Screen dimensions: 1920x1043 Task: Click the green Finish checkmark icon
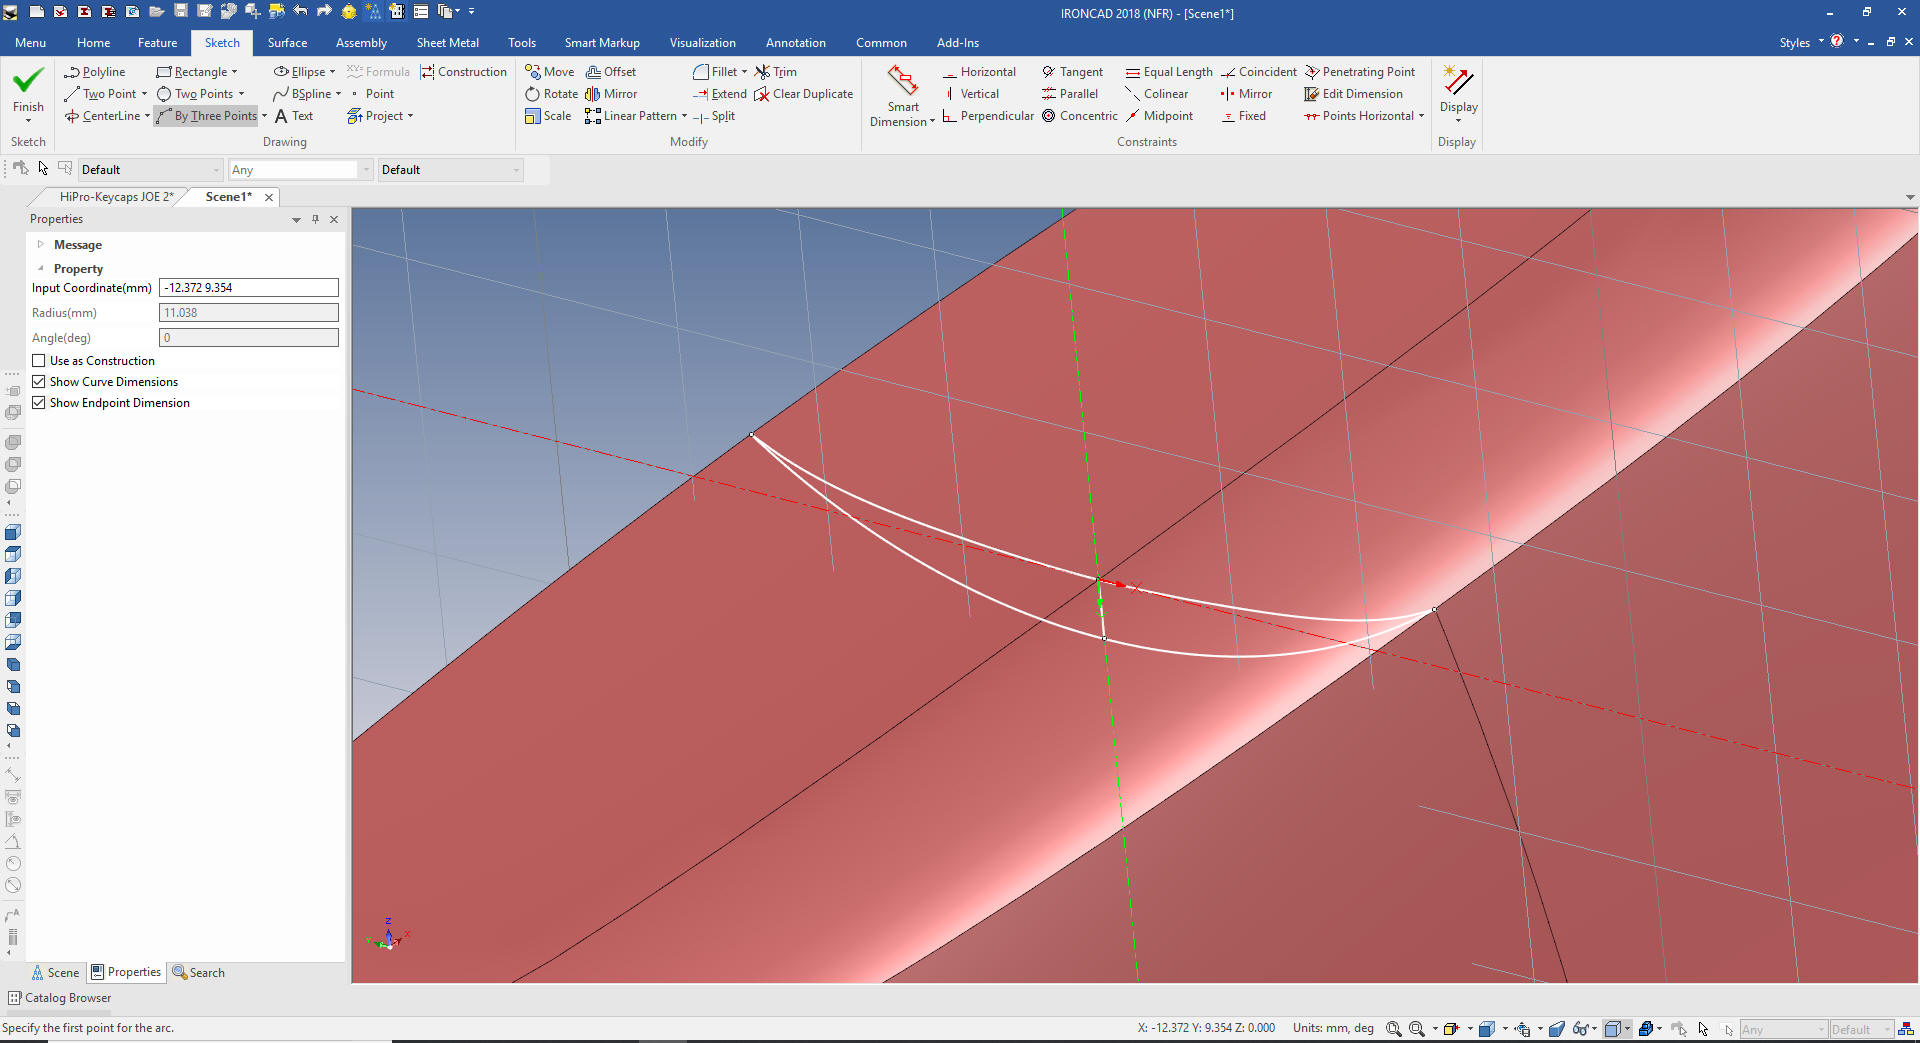click(28, 80)
